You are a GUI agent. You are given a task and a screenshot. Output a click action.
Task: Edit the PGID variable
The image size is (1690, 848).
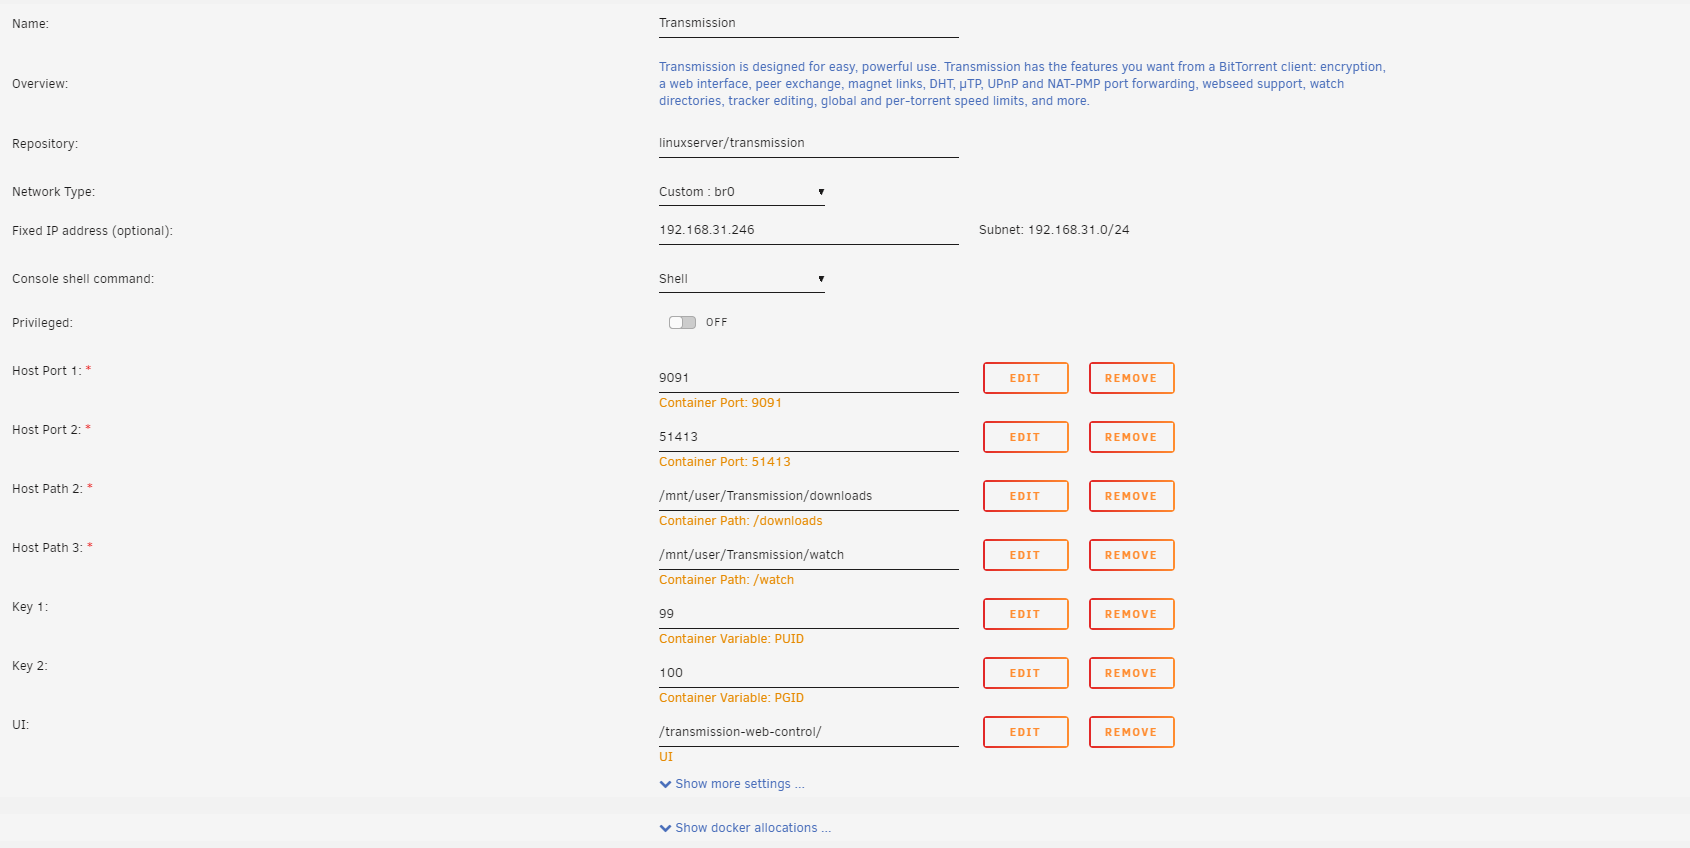pos(1025,673)
